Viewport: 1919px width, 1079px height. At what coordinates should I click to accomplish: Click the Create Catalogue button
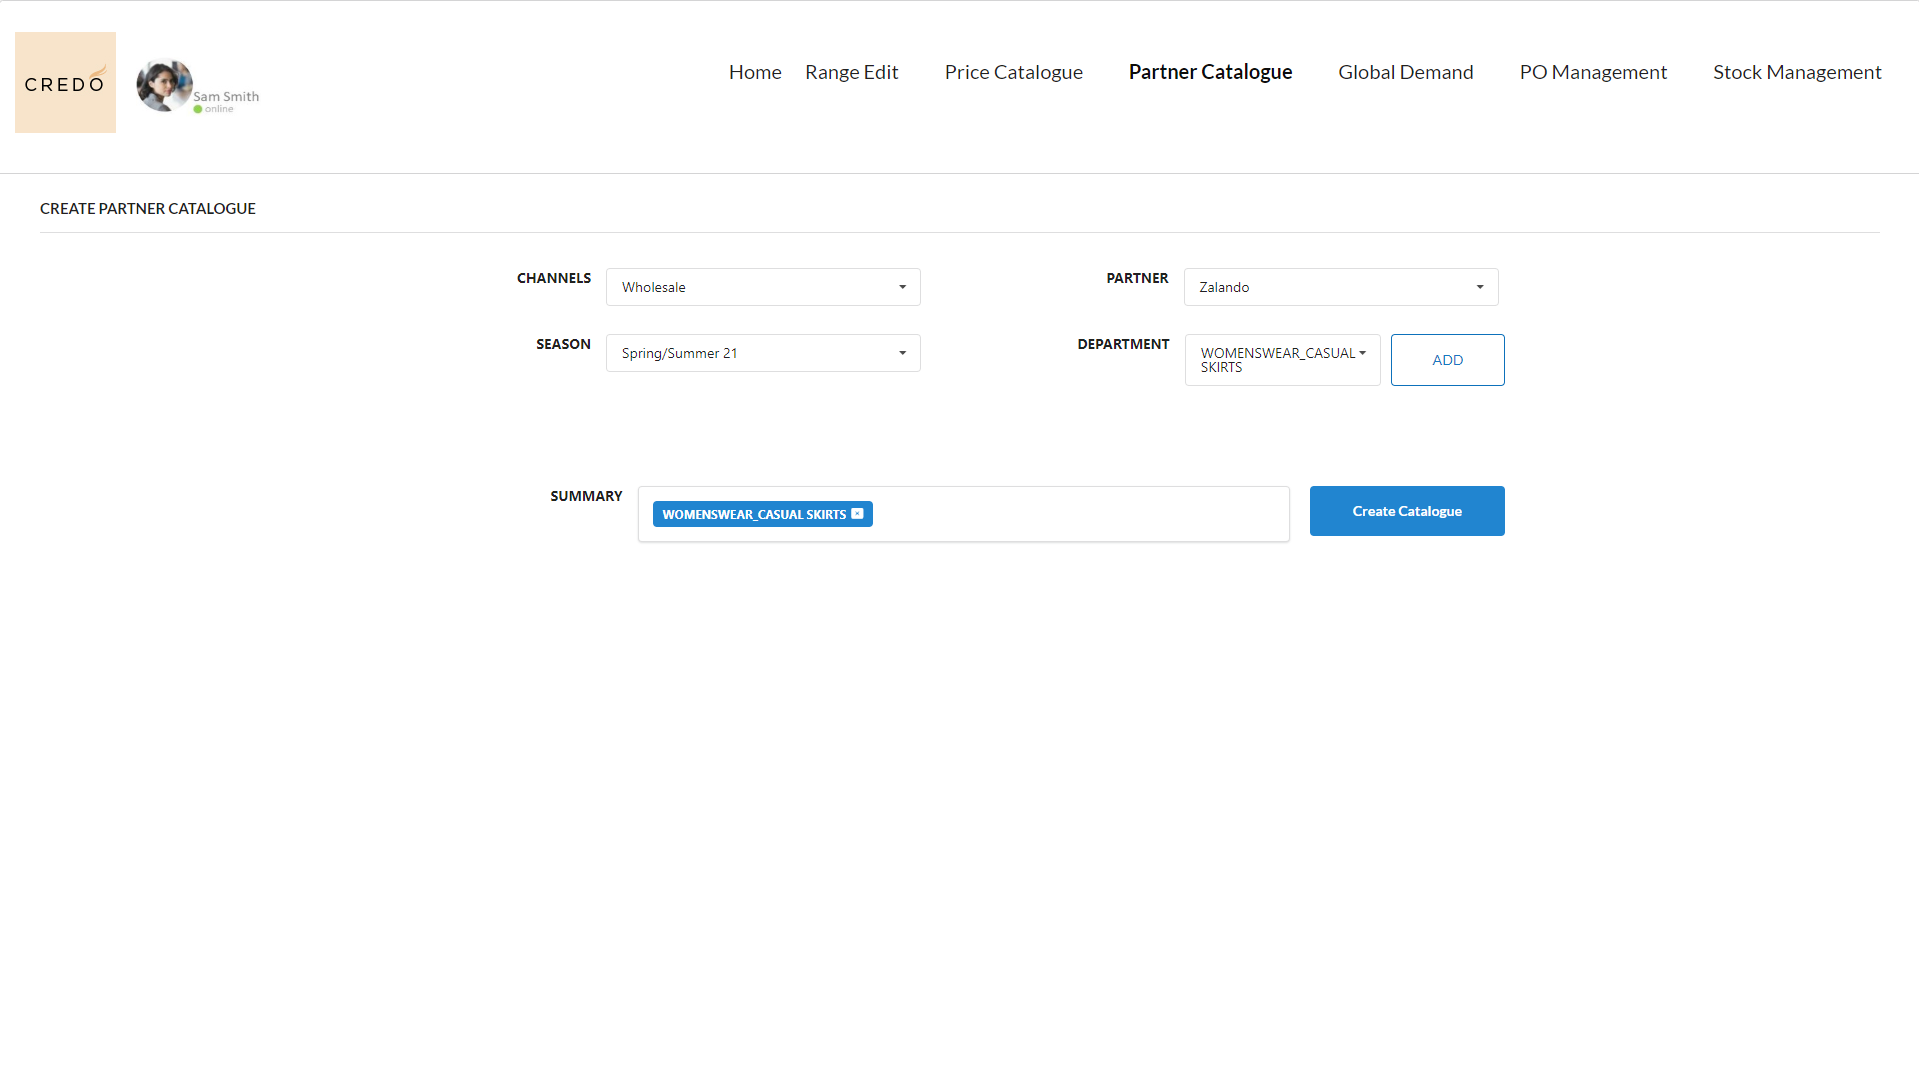pyautogui.click(x=1406, y=511)
